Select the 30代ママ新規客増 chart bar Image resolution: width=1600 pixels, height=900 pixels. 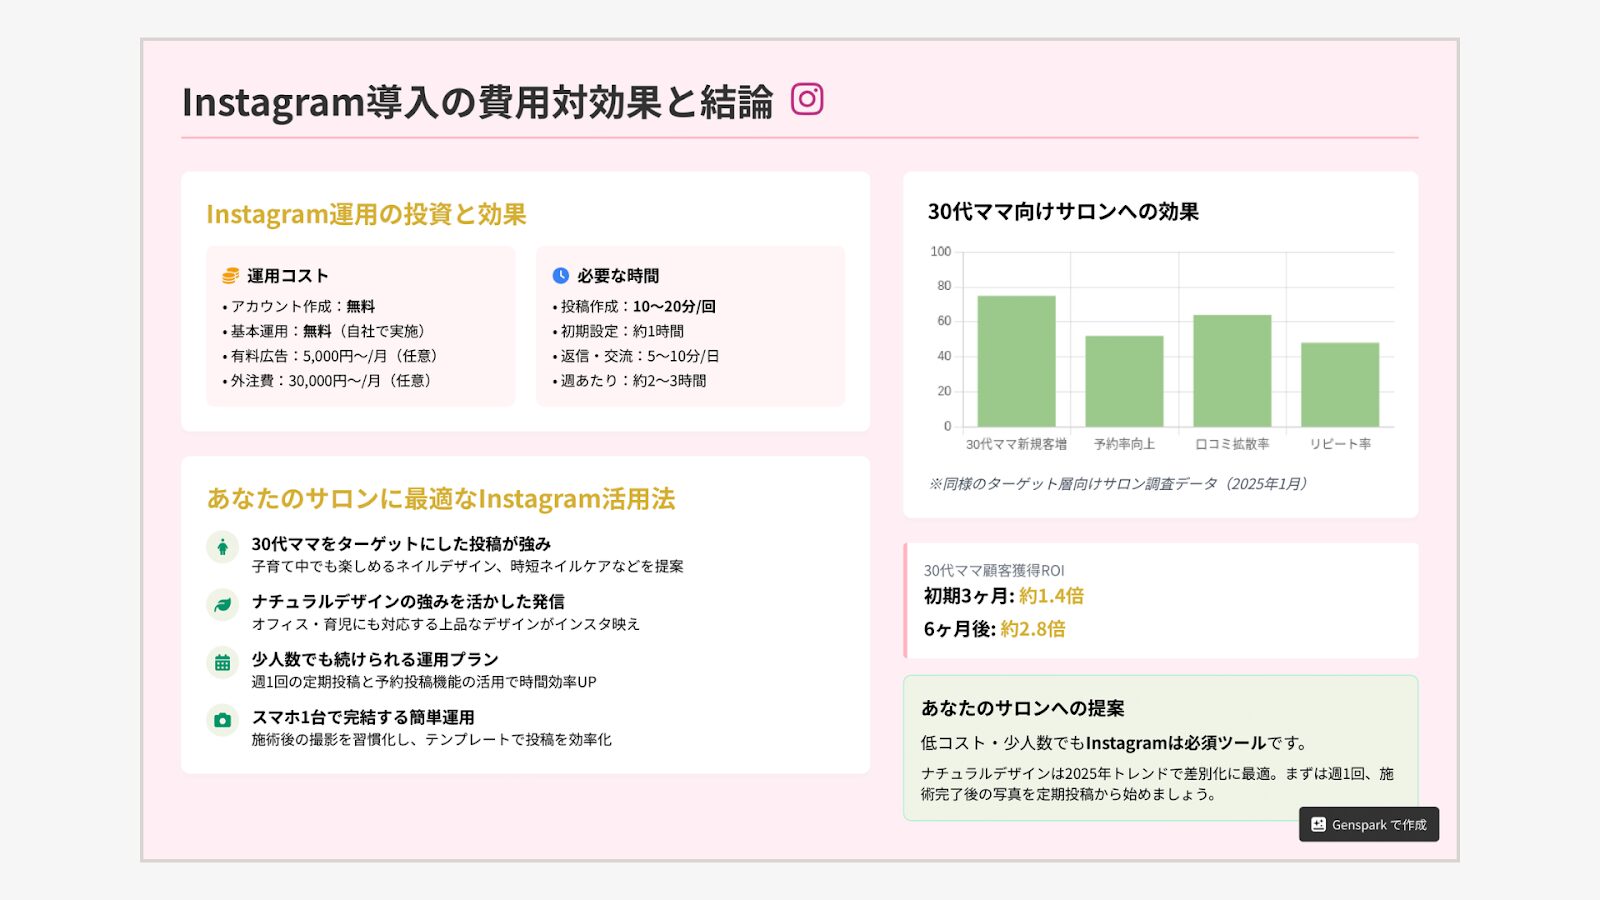1016,361
